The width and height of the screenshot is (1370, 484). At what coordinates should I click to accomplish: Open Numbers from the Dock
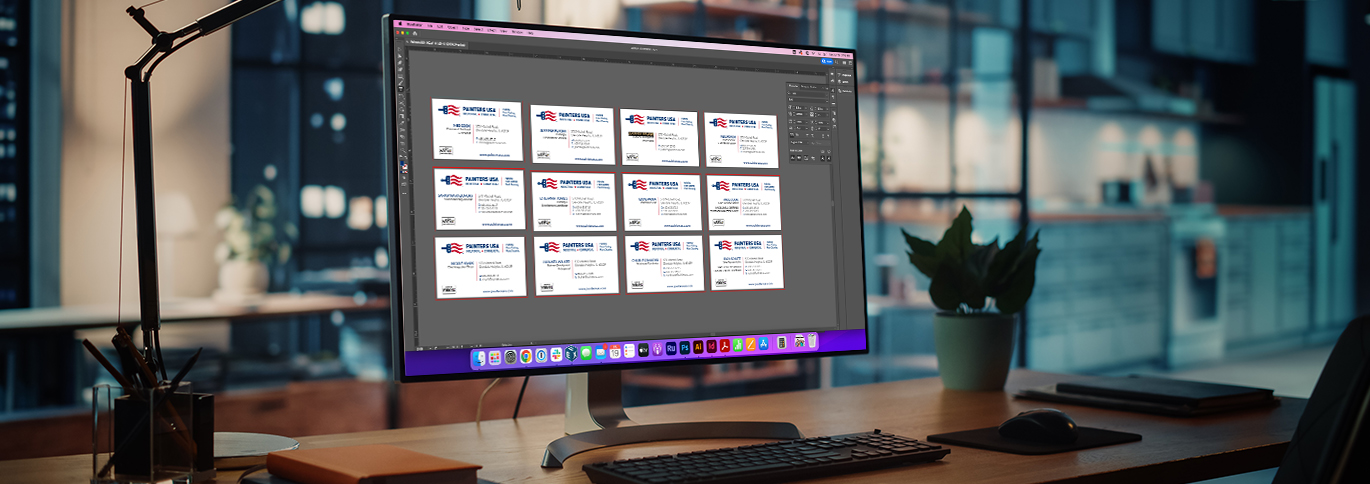pyautogui.click(x=738, y=345)
